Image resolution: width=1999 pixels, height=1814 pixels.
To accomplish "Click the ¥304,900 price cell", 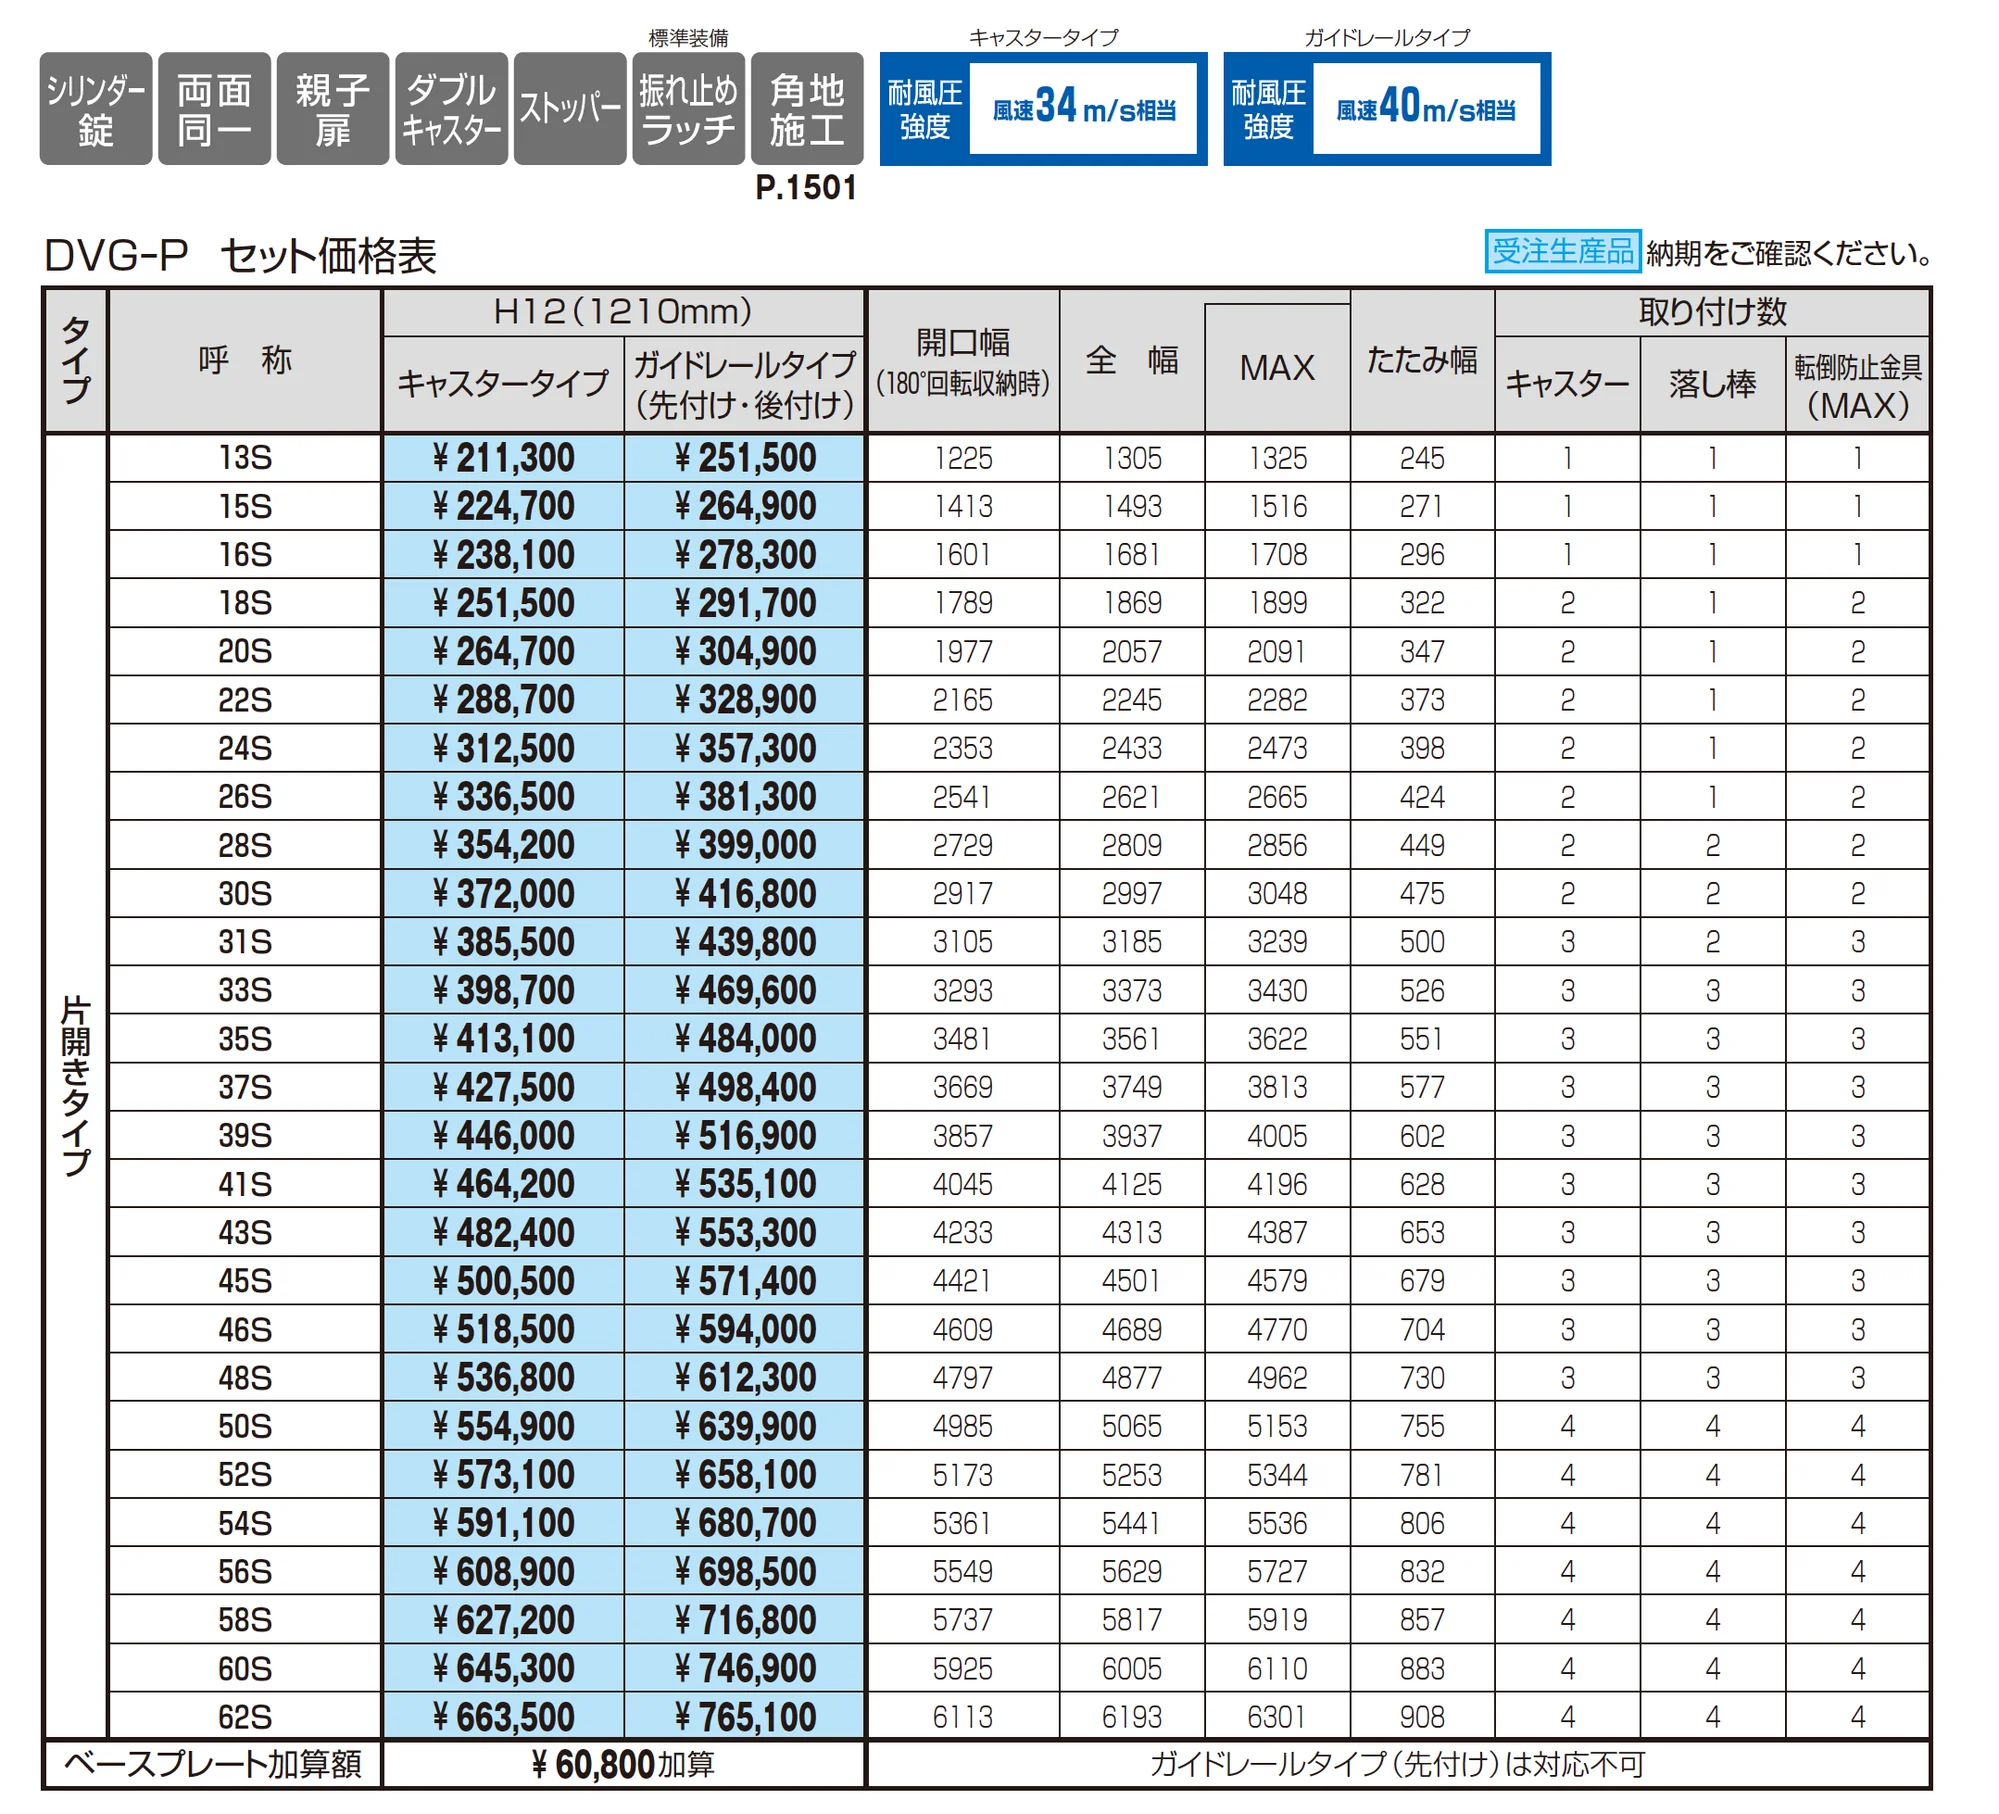I will pos(745,652).
